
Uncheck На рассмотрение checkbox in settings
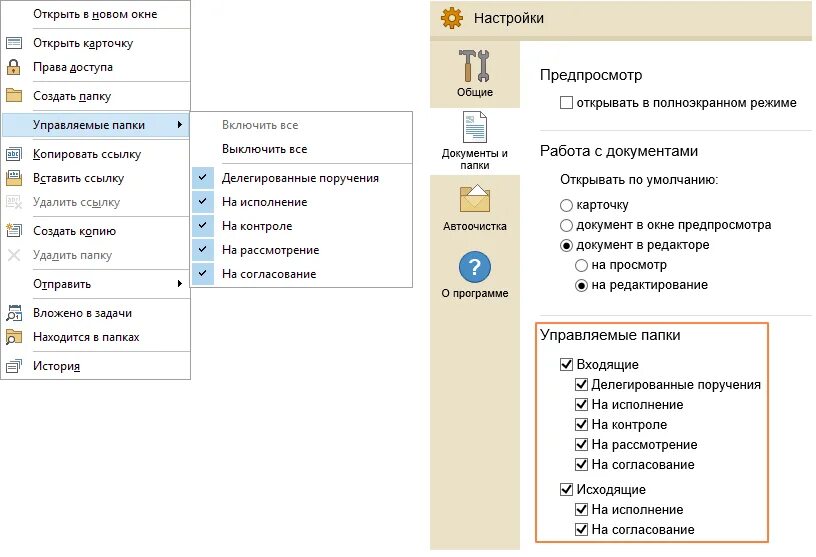coord(581,445)
